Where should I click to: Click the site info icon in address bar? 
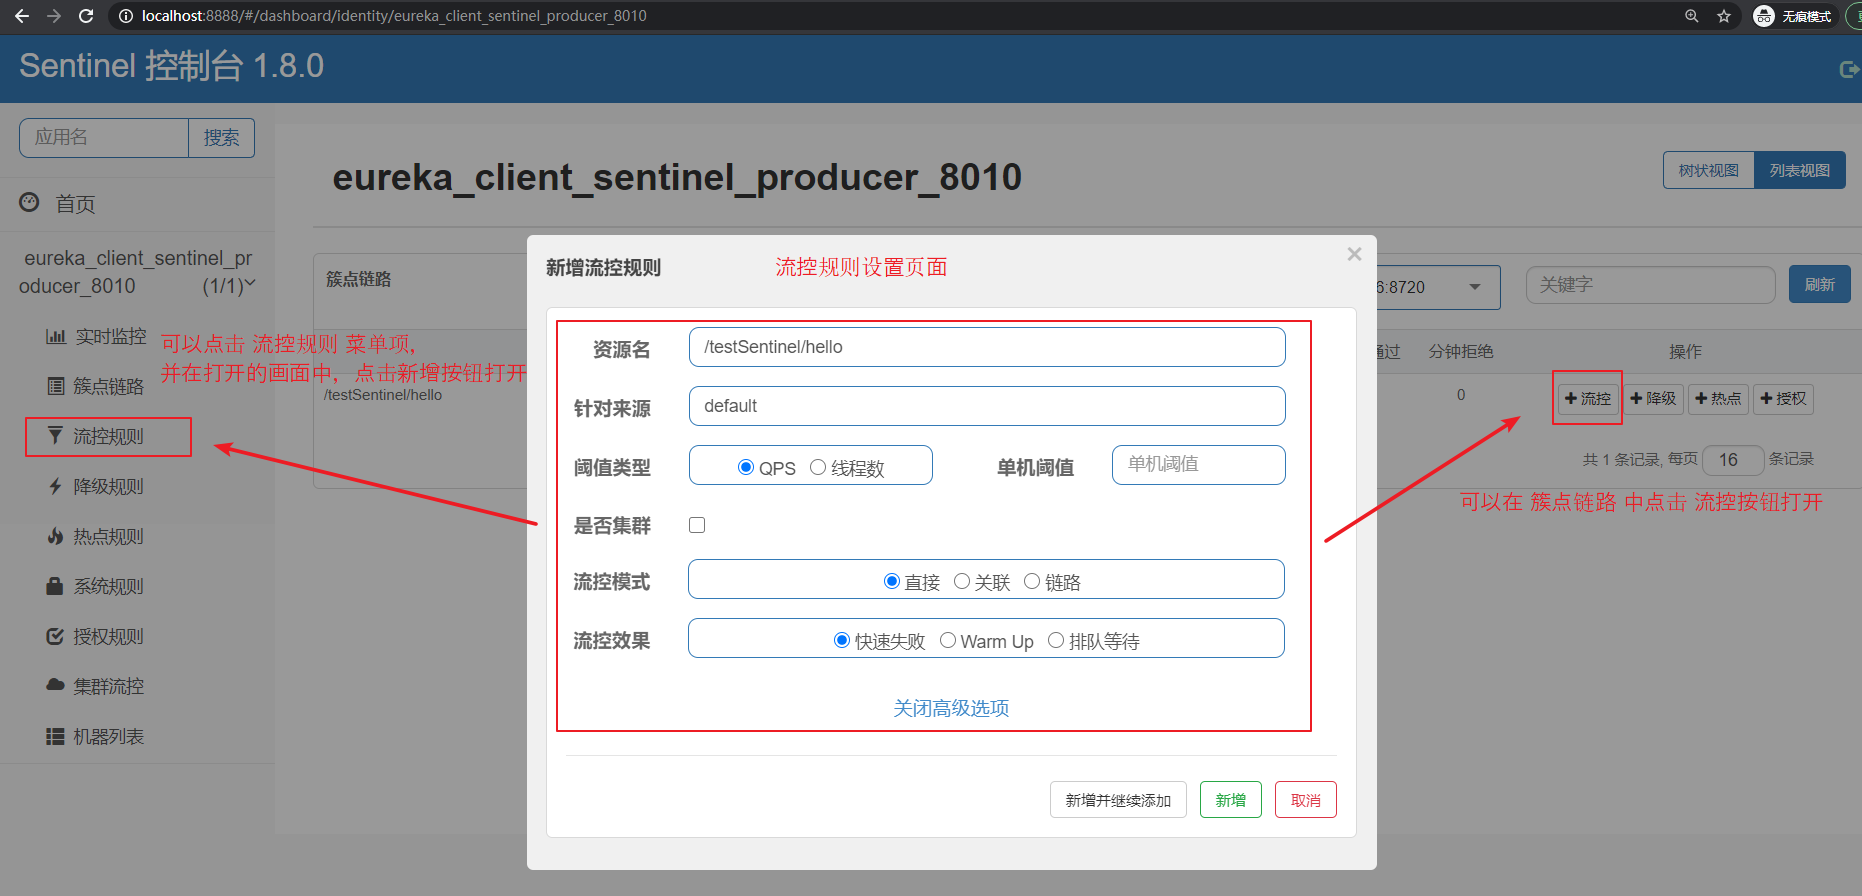126,16
